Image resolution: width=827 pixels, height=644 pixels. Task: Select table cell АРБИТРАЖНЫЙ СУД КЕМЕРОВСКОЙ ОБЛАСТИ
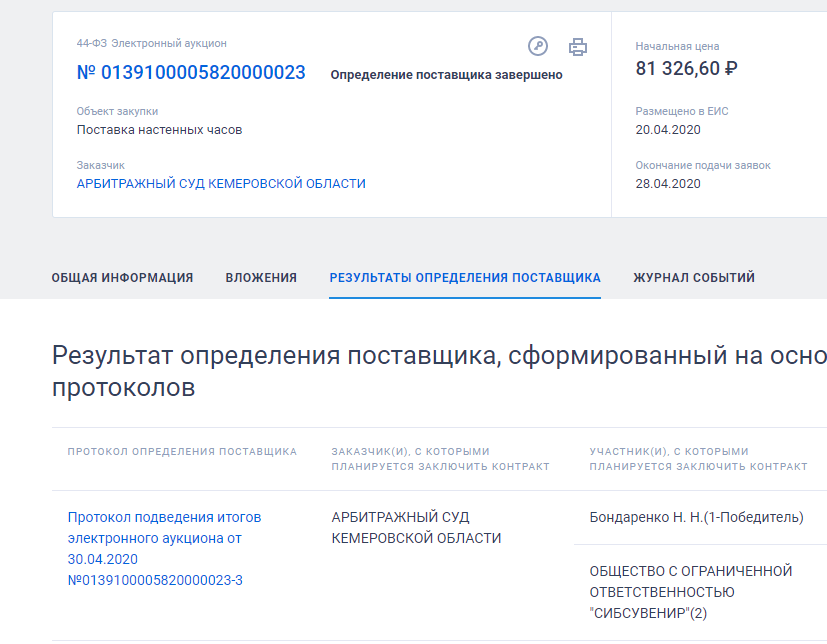[416, 527]
